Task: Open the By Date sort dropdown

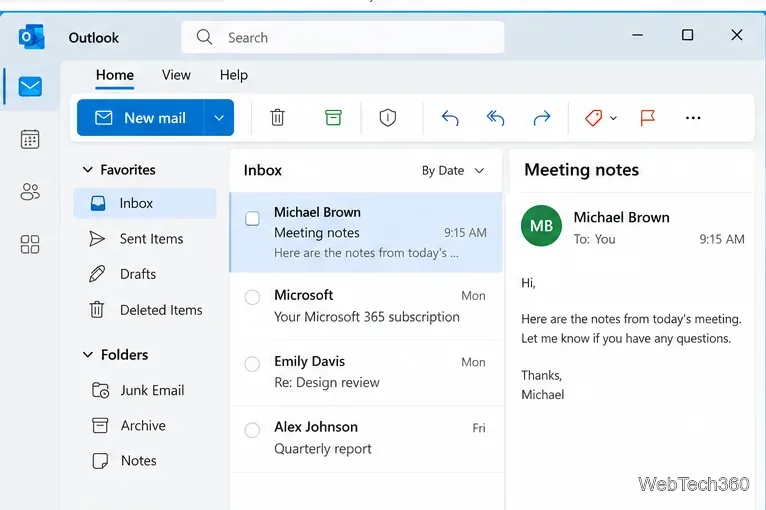Action: pos(453,170)
